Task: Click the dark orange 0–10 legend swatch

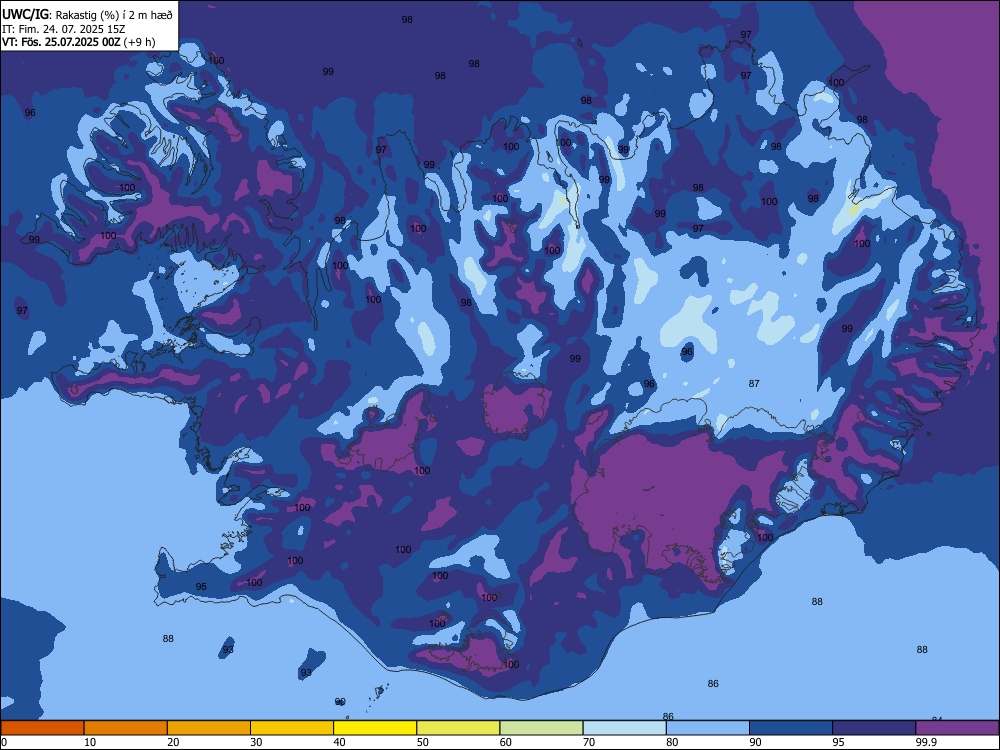Action: point(42,728)
